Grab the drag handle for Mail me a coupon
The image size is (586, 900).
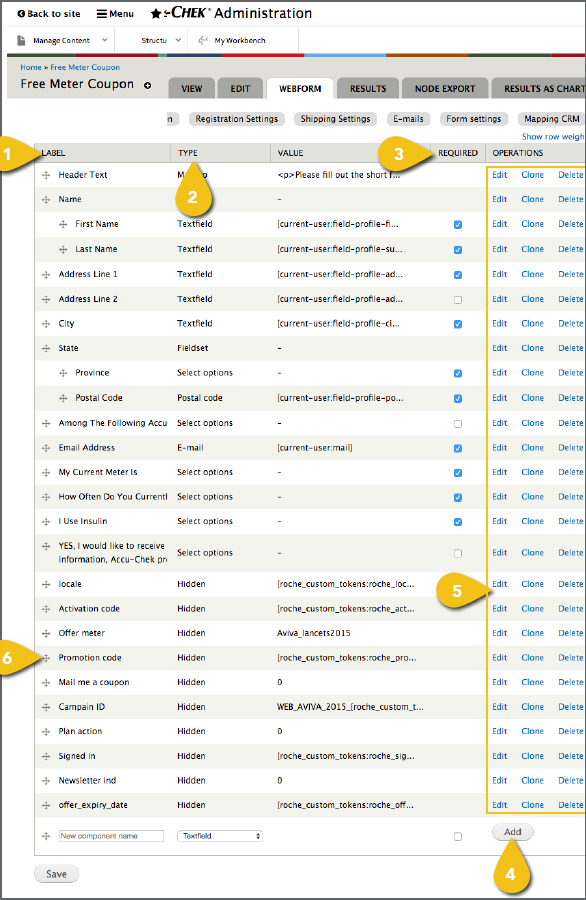tap(46, 683)
